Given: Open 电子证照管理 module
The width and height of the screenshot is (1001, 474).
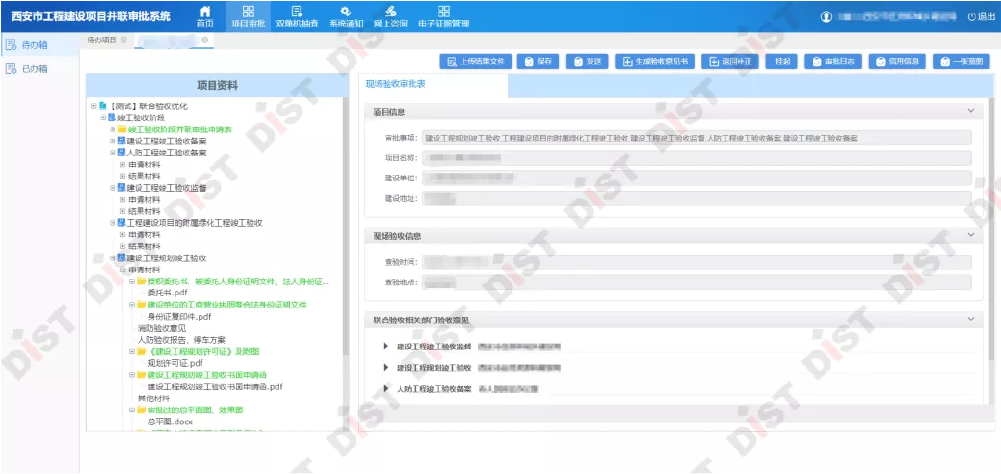Looking at the screenshot, I should (x=443, y=15).
